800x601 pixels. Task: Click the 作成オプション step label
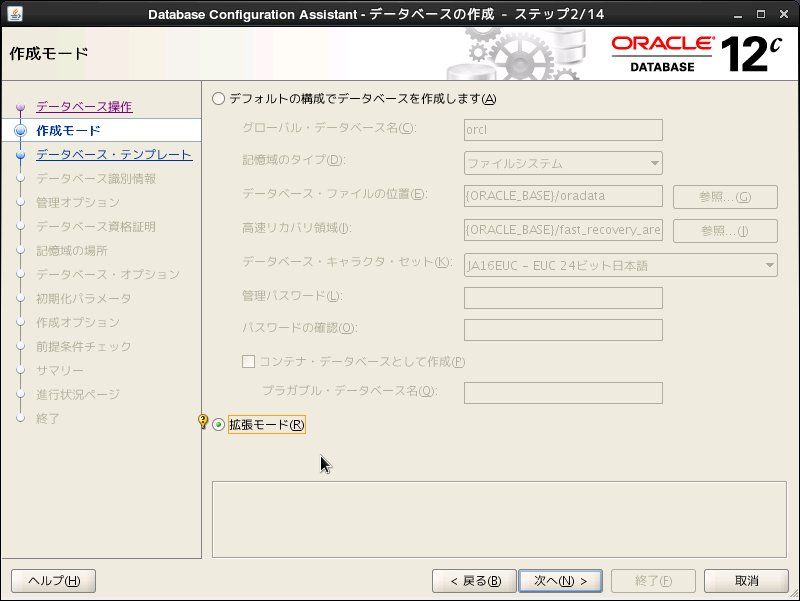78,322
